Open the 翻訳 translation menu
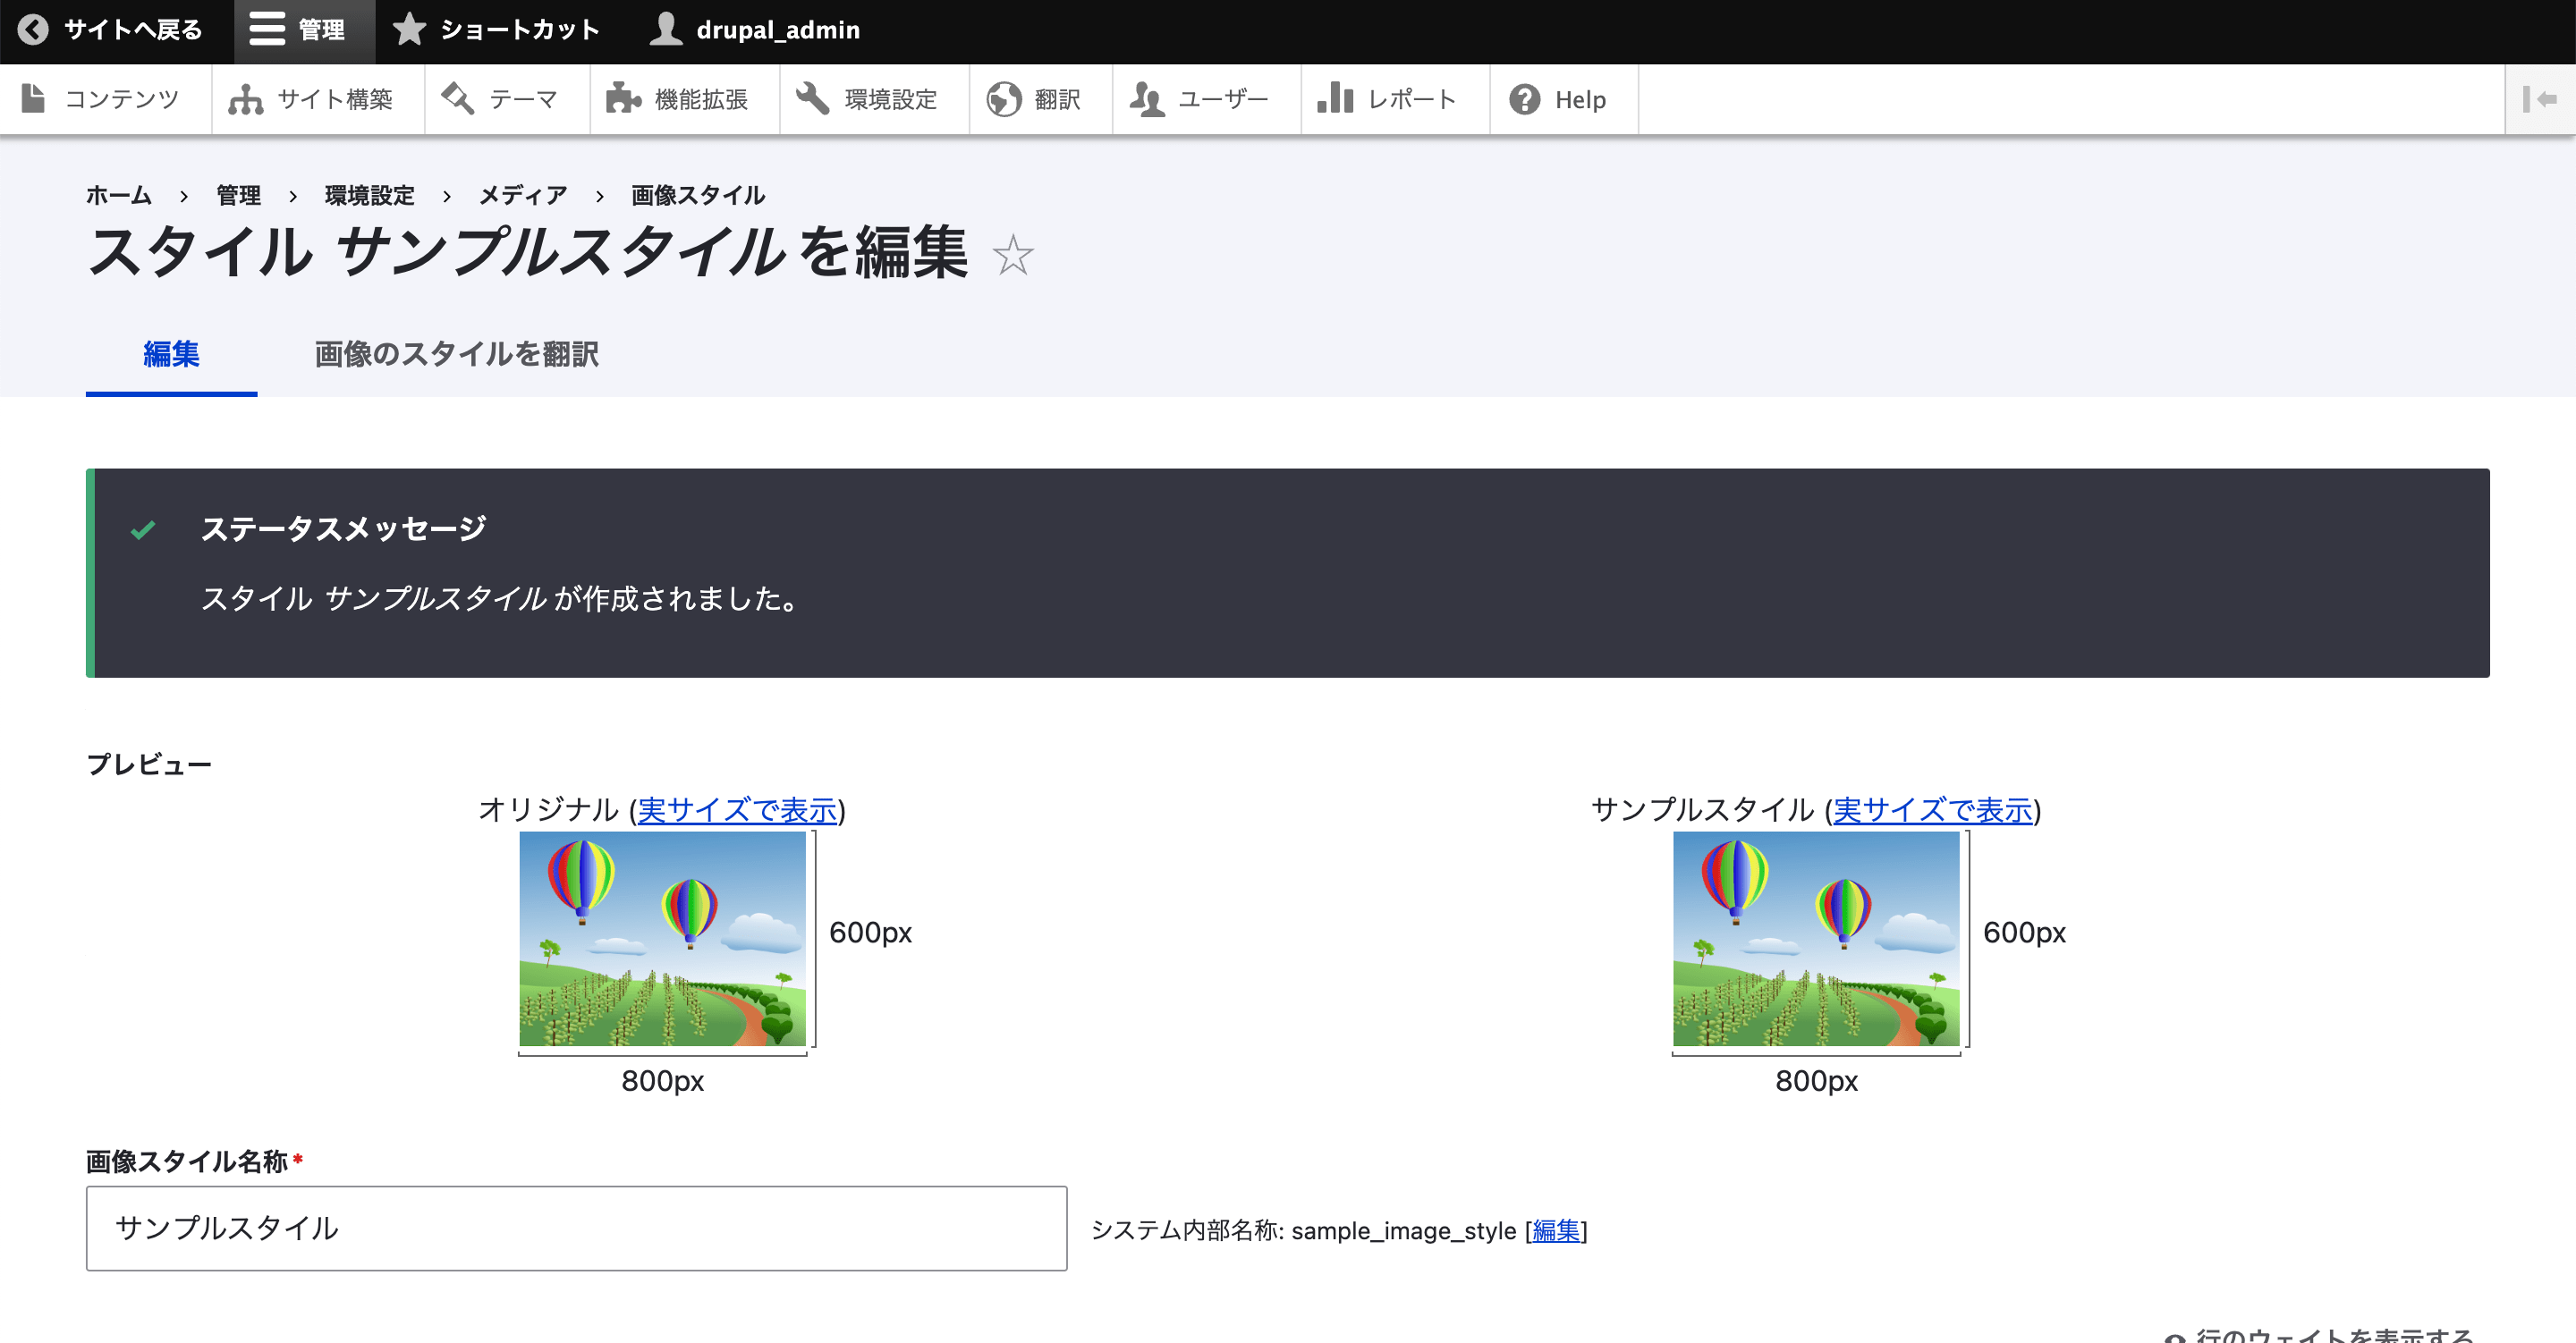2576x1343 pixels. pos(1039,99)
